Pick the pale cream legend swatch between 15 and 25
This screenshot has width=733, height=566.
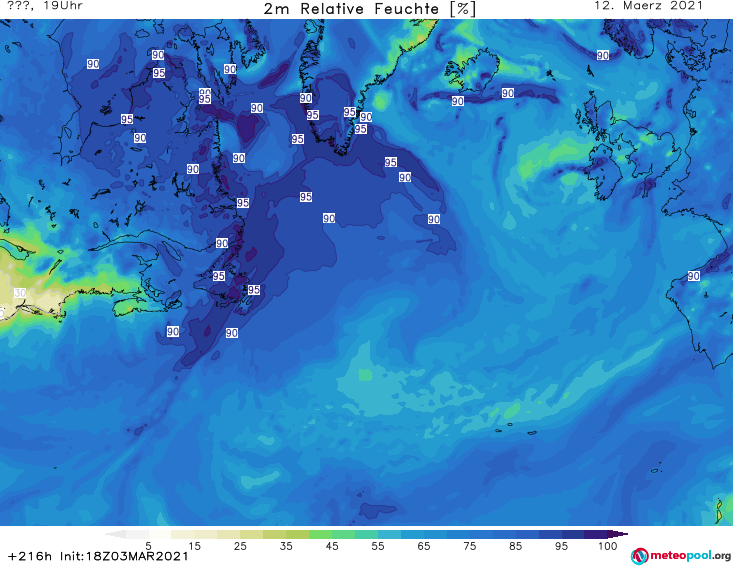tap(205, 534)
